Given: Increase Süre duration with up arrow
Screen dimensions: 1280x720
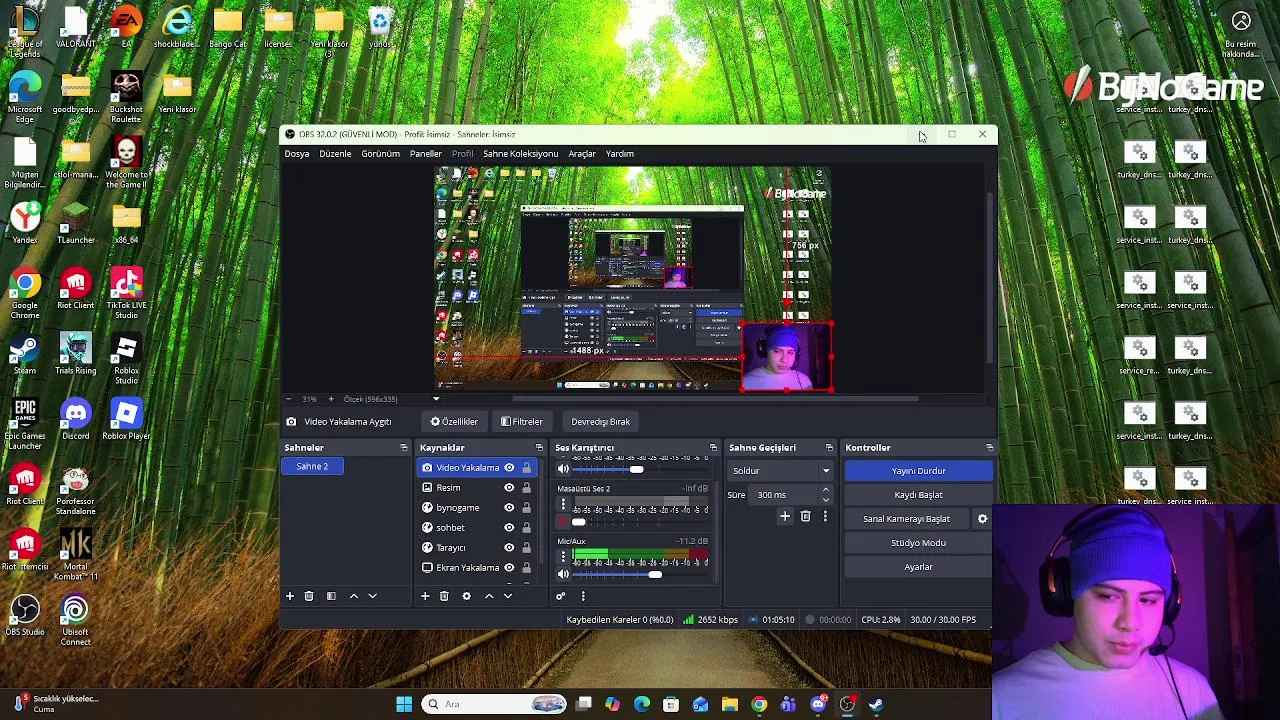Looking at the screenshot, I should click(825, 490).
